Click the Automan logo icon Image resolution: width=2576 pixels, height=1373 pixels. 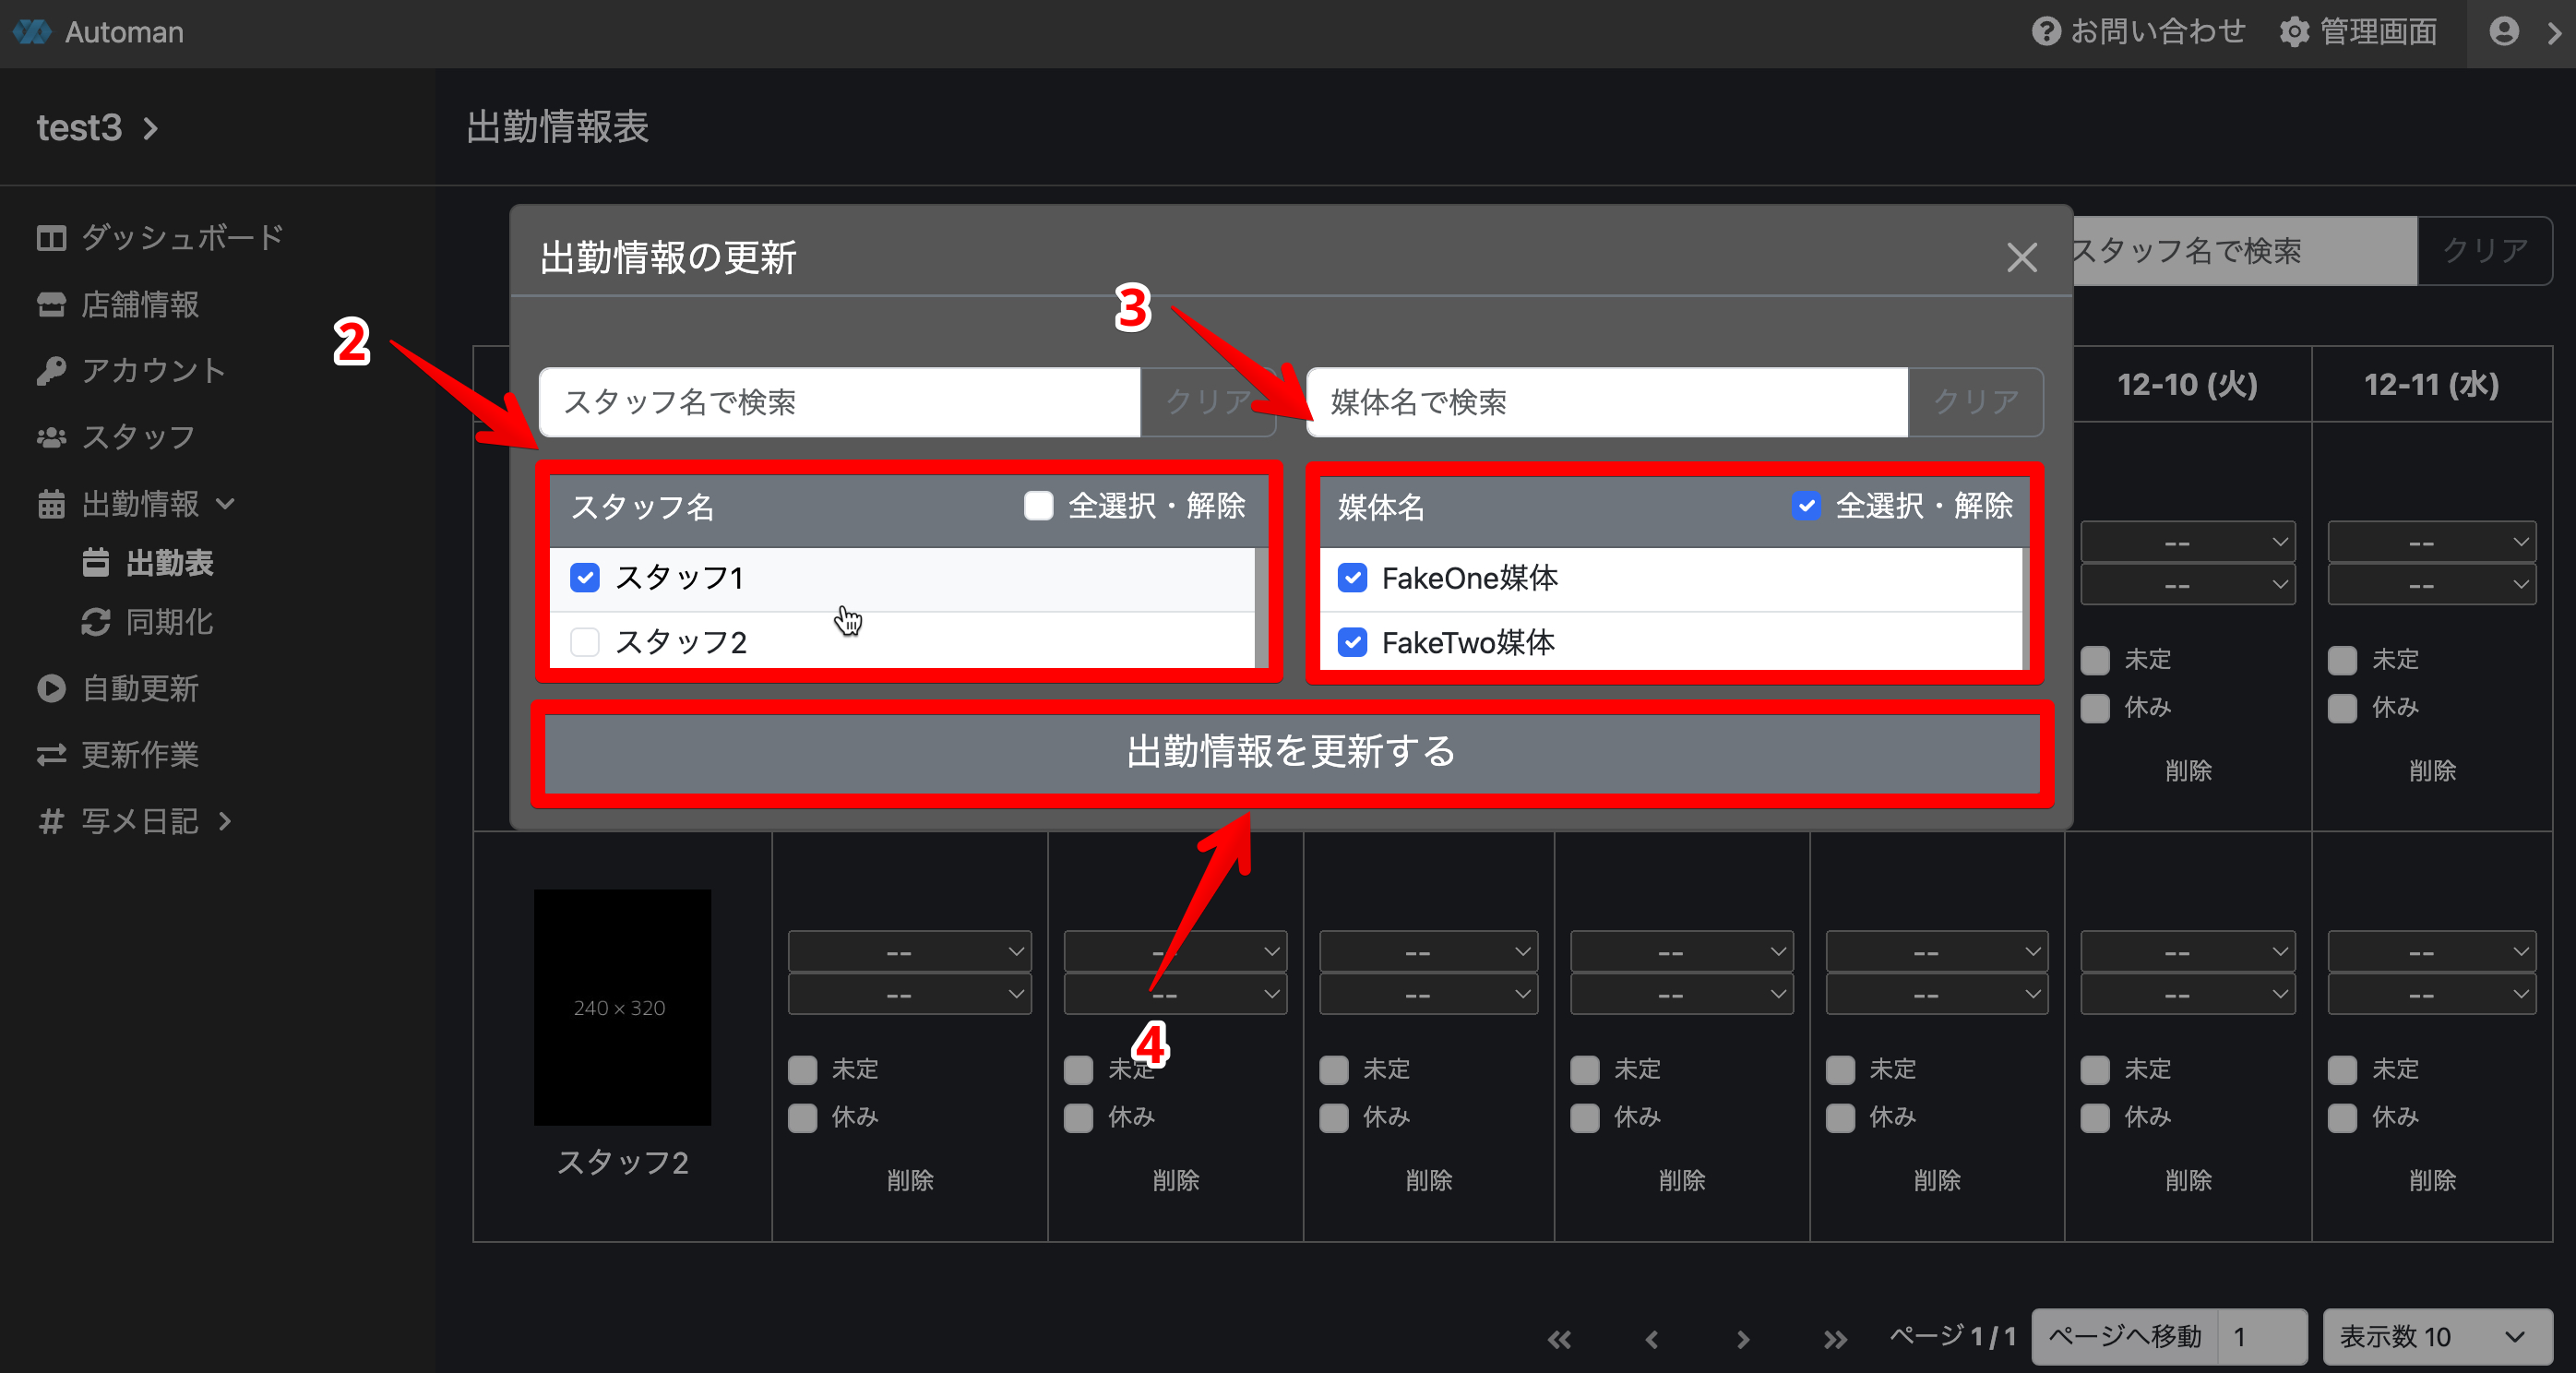[x=32, y=32]
